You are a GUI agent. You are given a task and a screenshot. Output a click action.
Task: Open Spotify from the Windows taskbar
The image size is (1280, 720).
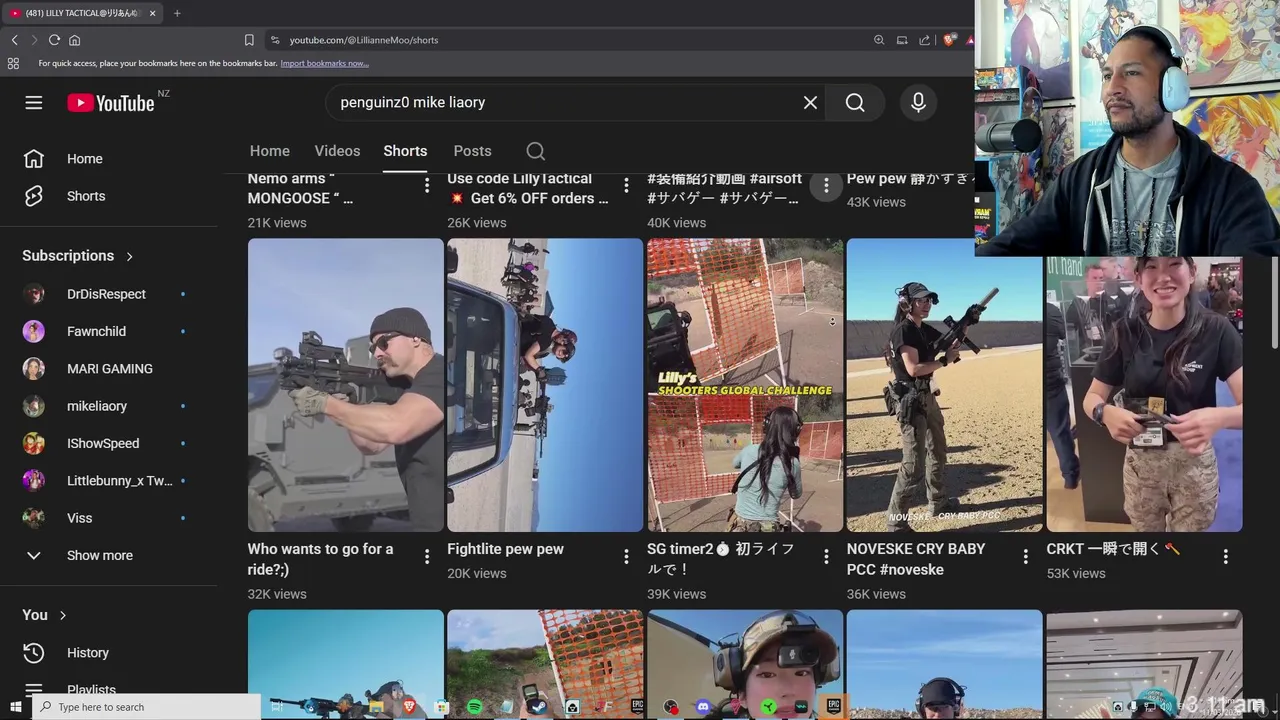[474, 707]
